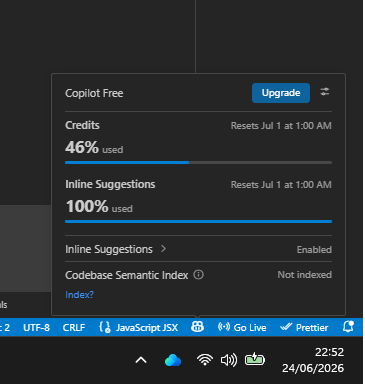Click the Copilot status bar icon
This screenshot has width=365, height=385.
(x=197, y=327)
